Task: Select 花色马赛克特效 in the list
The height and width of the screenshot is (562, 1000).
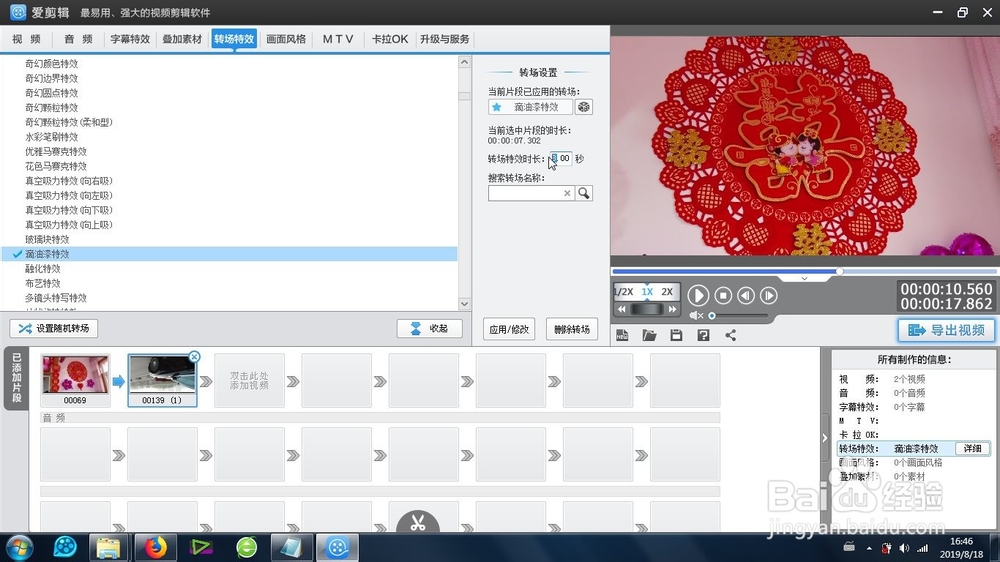Action: tap(55, 166)
